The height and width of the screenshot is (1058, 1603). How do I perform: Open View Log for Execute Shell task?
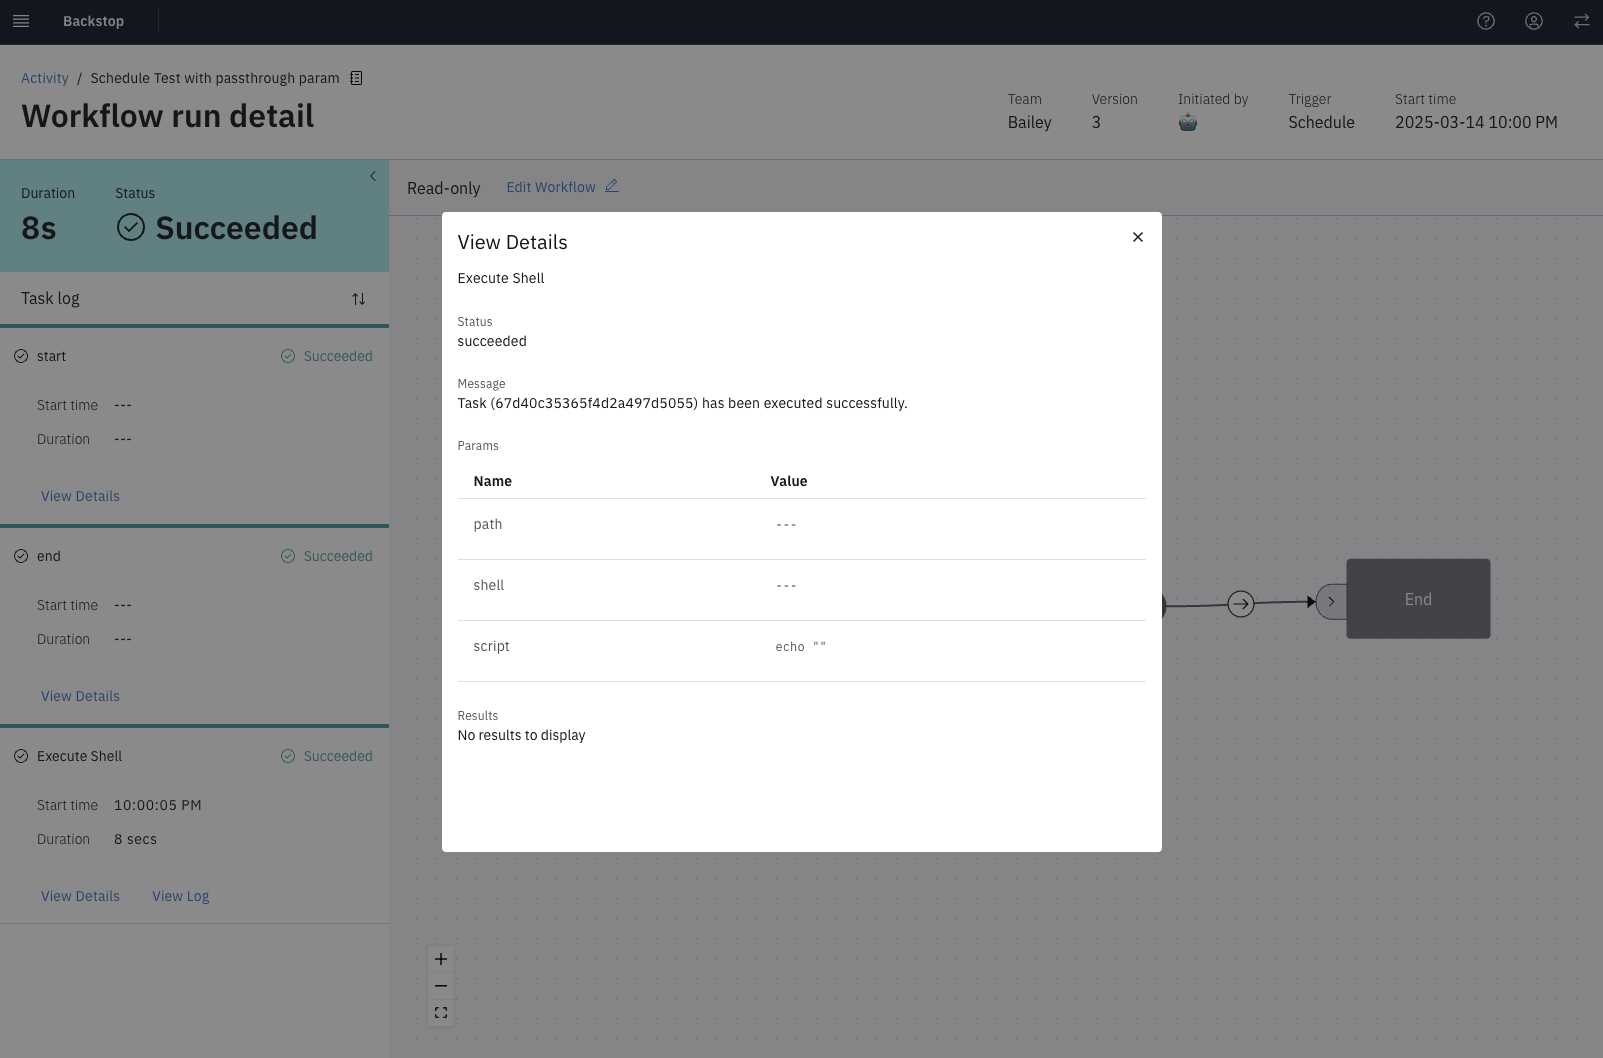click(x=180, y=895)
